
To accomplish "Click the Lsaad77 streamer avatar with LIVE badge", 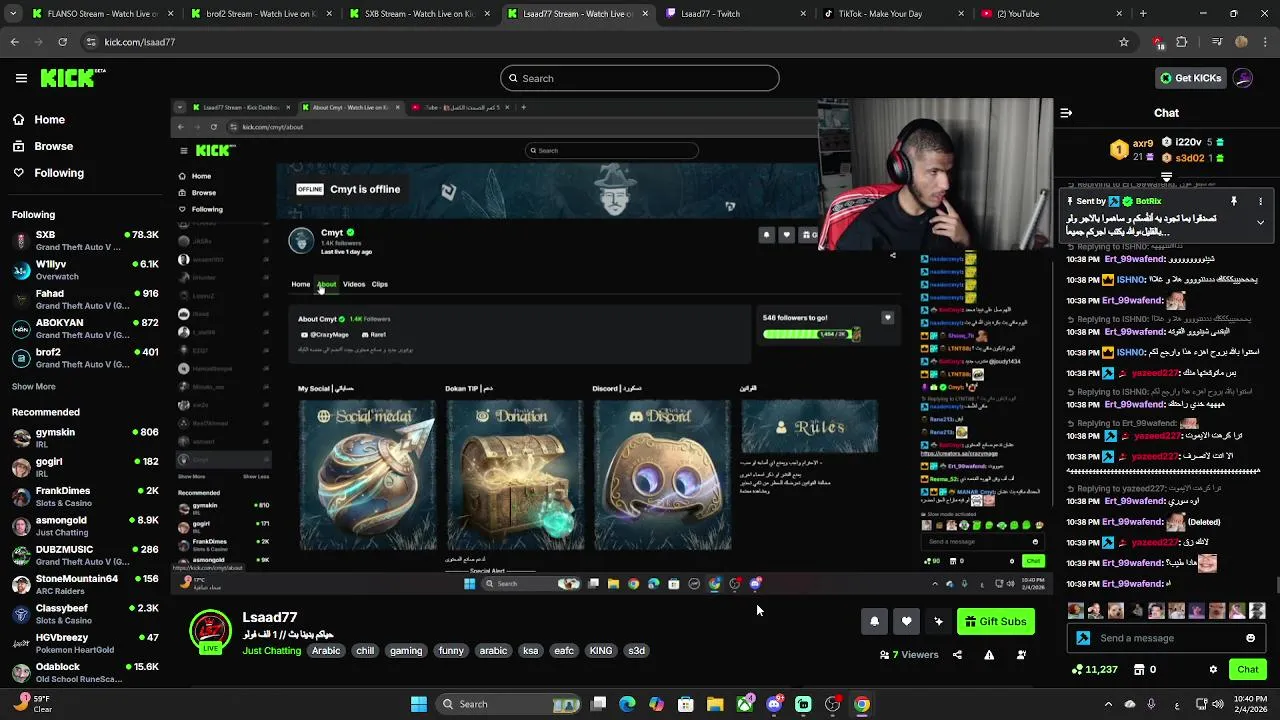I will pyautogui.click(x=210, y=632).
